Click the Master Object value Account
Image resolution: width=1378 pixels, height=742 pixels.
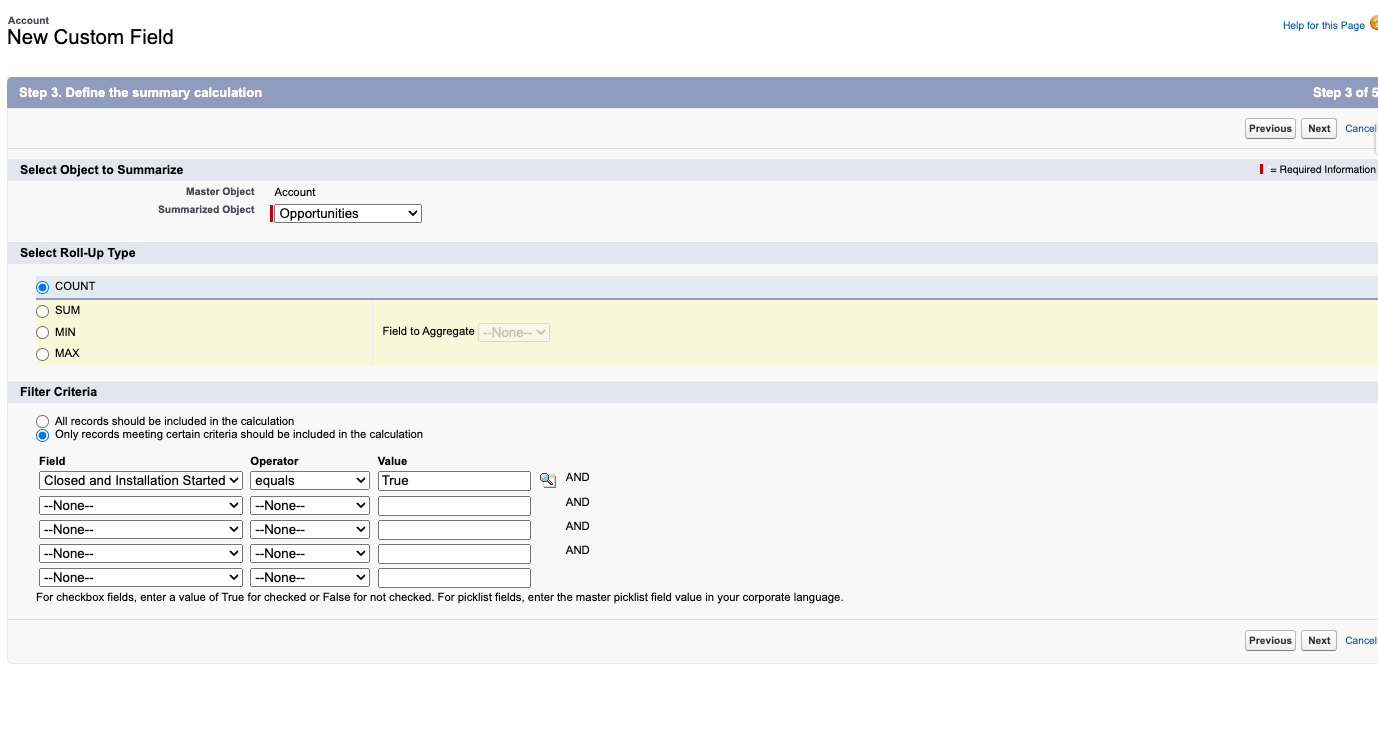pos(295,192)
